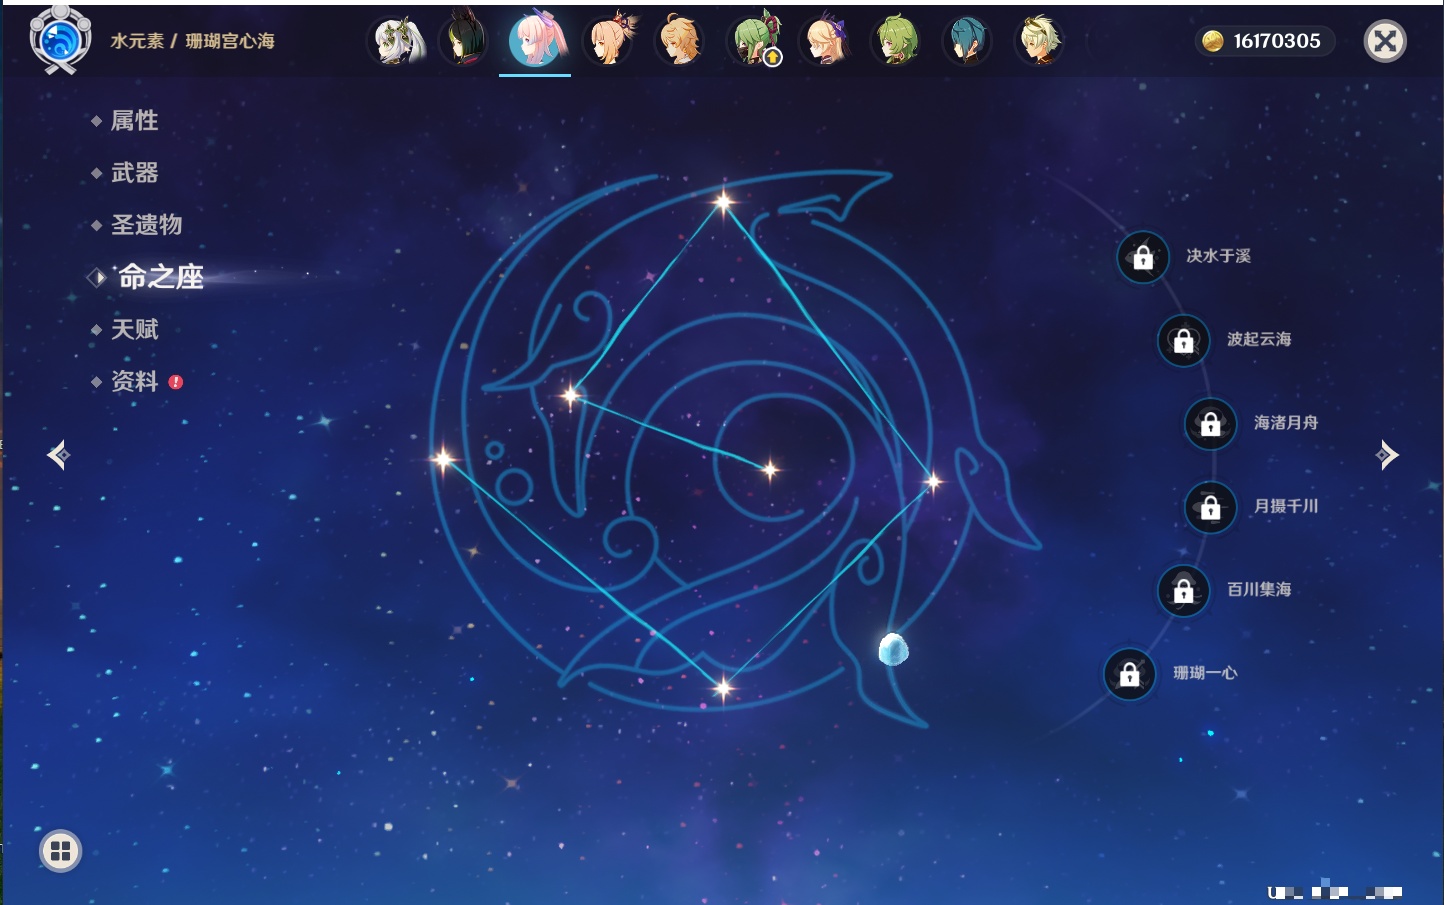Click the 百川集海 constellation label

(1259, 589)
